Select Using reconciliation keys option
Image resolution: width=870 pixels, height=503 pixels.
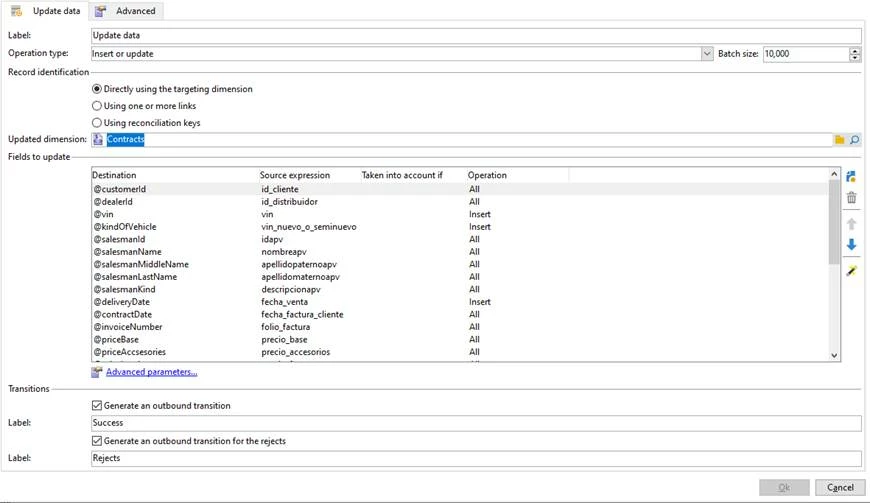(x=97, y=123)
